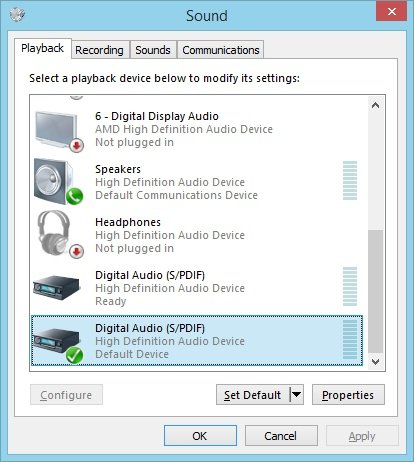The width and height of the screenshot is (414, 462).
Task: Click the scroll up arrow in device list
Action: pos(375,106)
